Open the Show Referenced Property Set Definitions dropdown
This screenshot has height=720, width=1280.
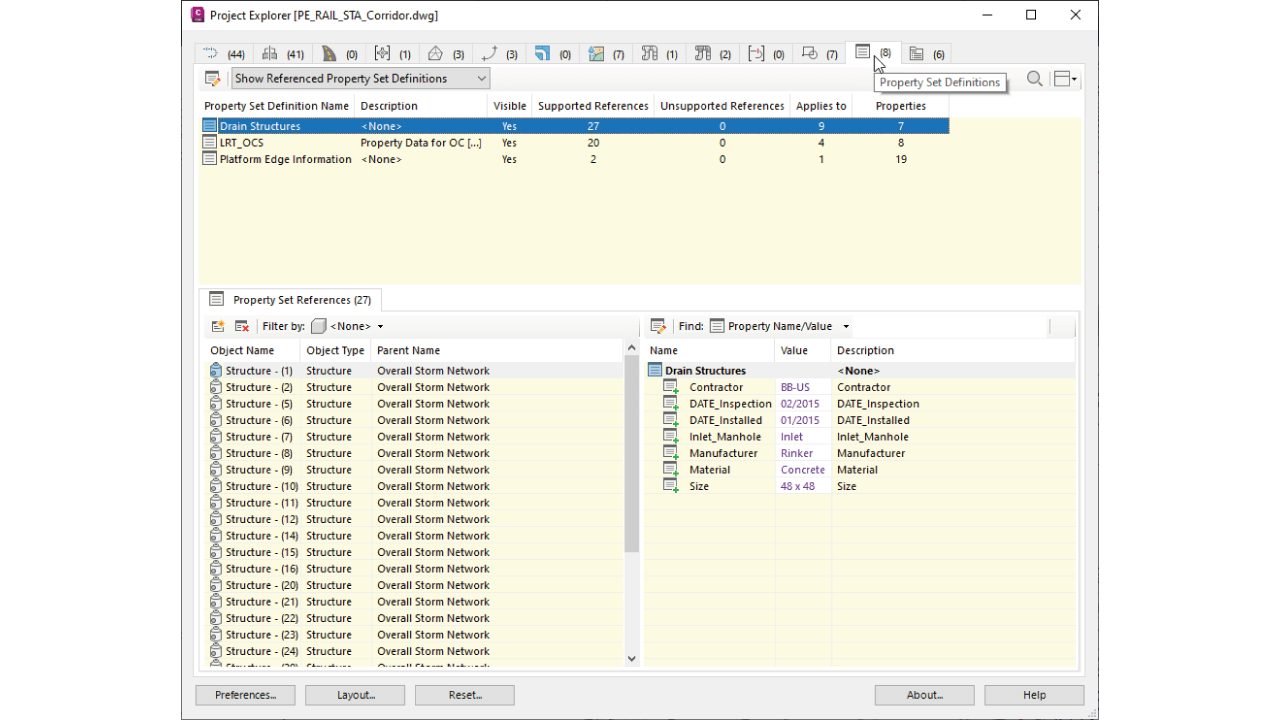360,78
